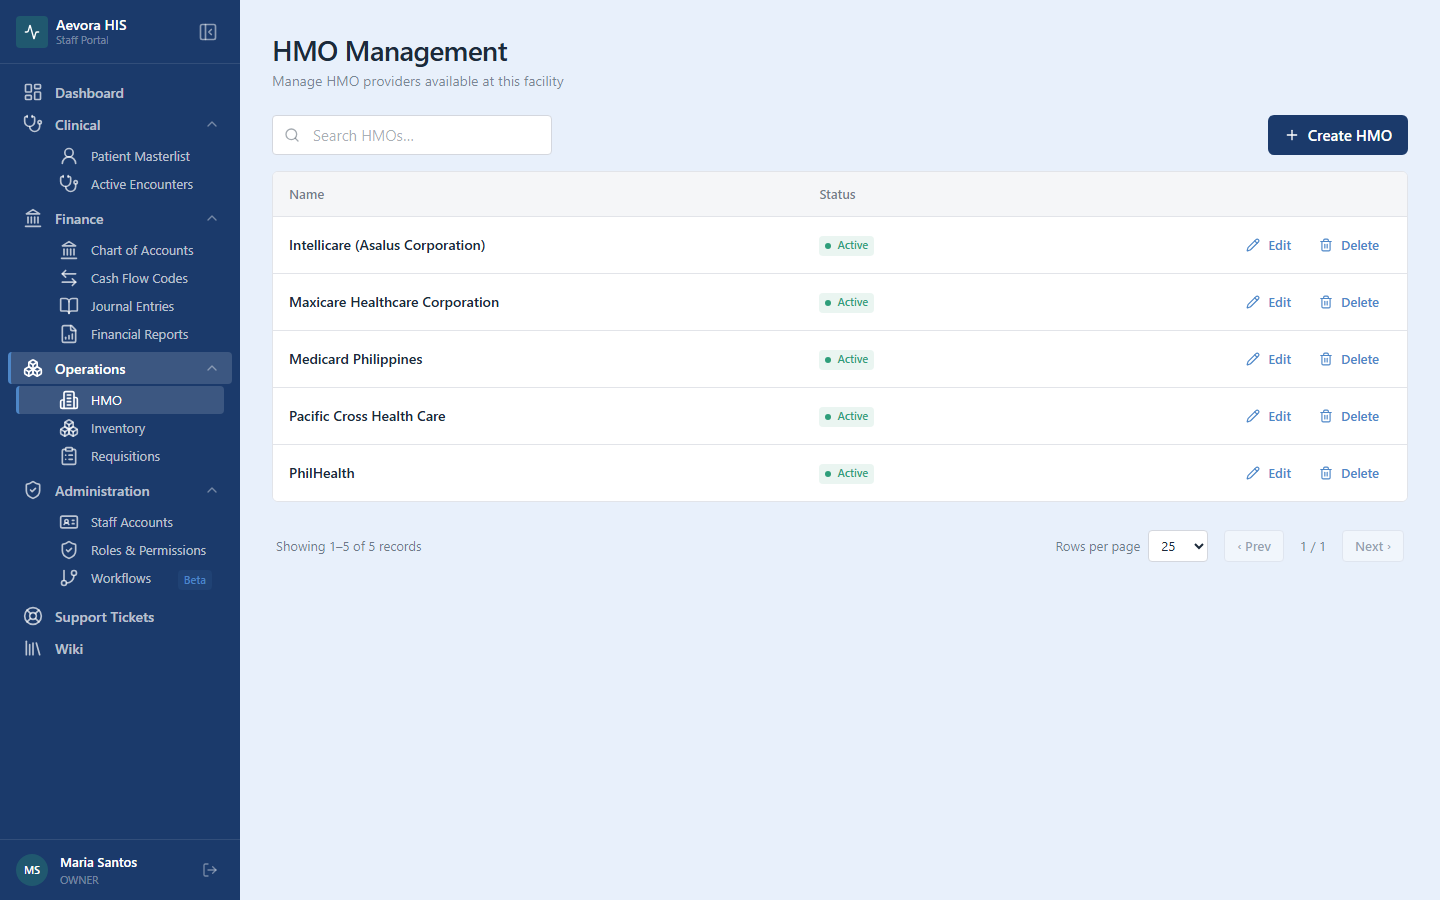Collapse the Operations section chevron
This screenshot has height=900, width=1440.
[x=212, y=368]
